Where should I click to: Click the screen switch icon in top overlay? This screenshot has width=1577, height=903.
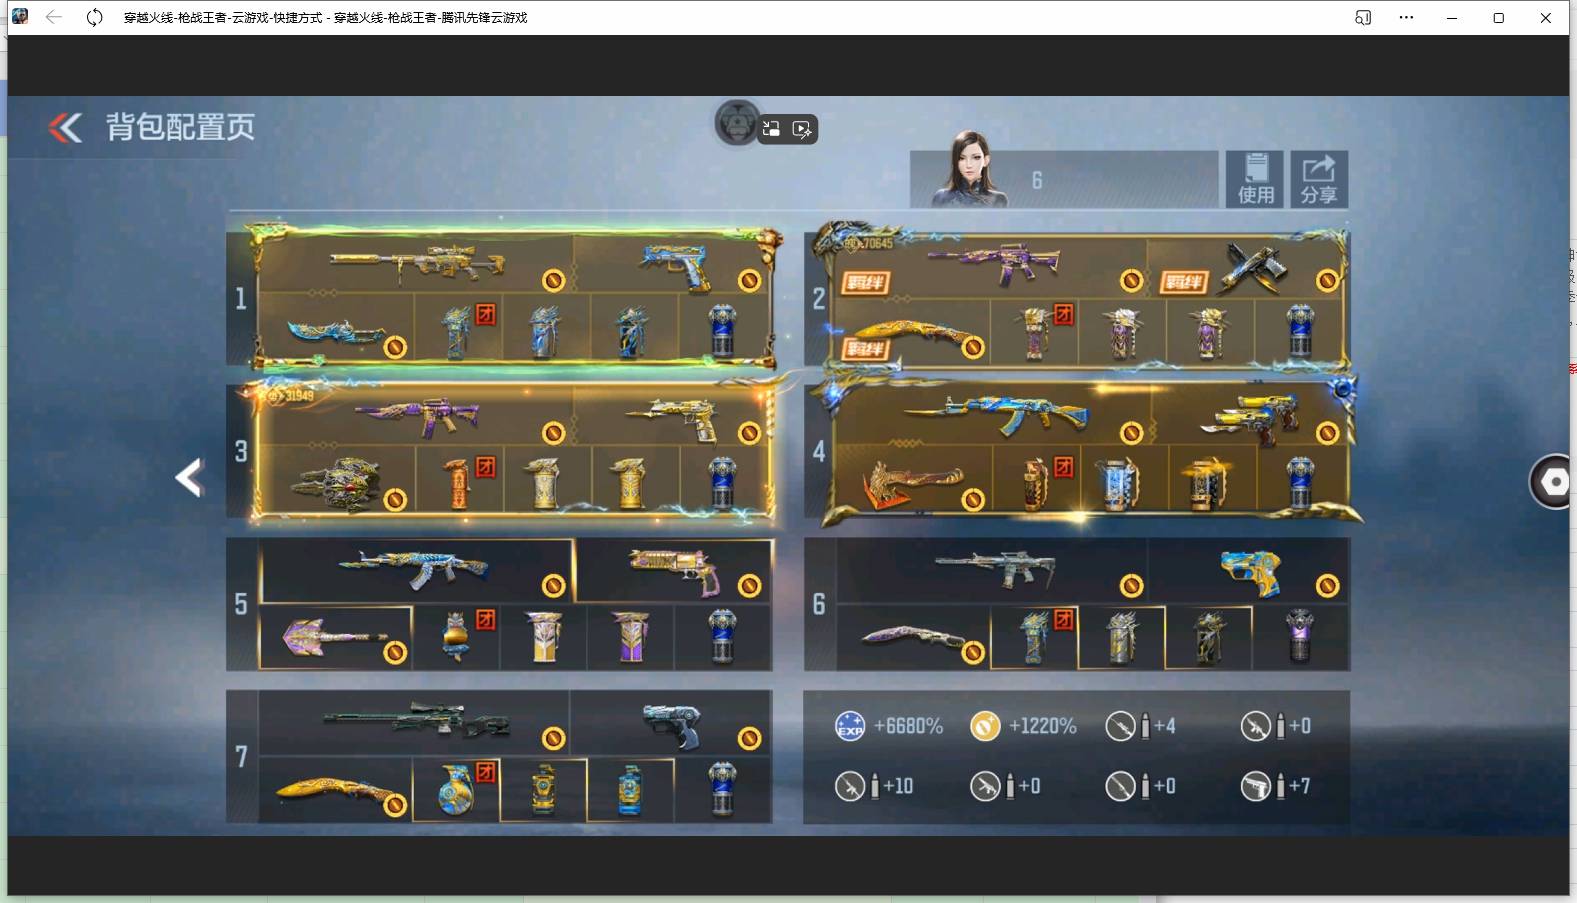tap(771, 129)
